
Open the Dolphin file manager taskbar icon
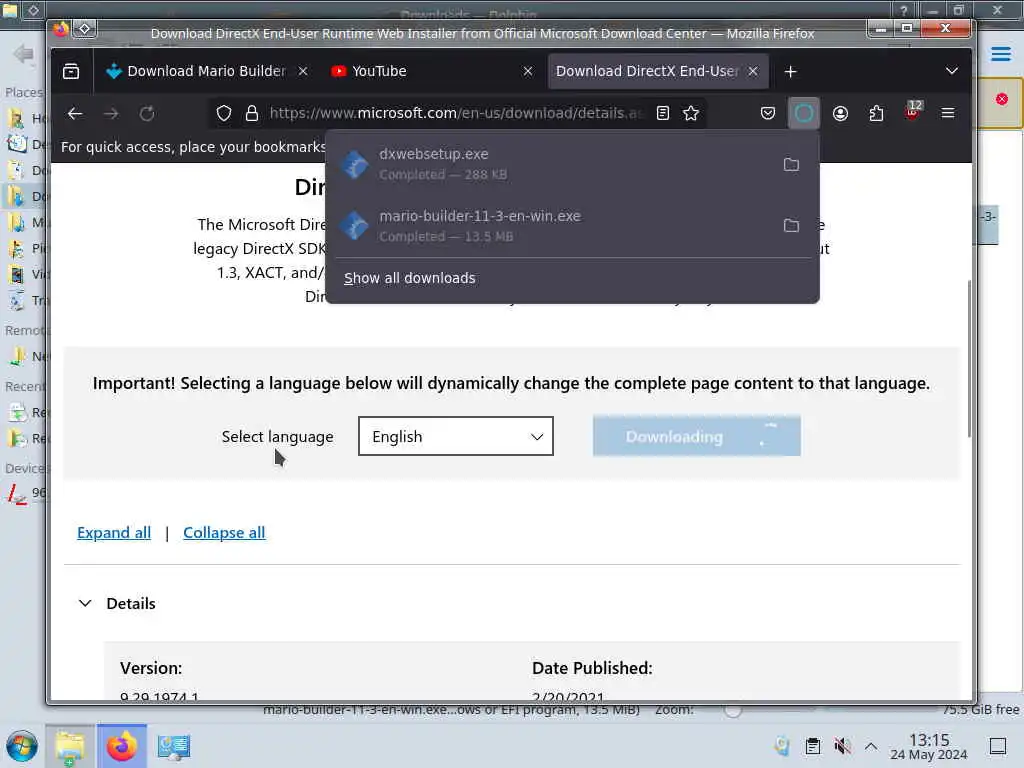coord(70,746)
